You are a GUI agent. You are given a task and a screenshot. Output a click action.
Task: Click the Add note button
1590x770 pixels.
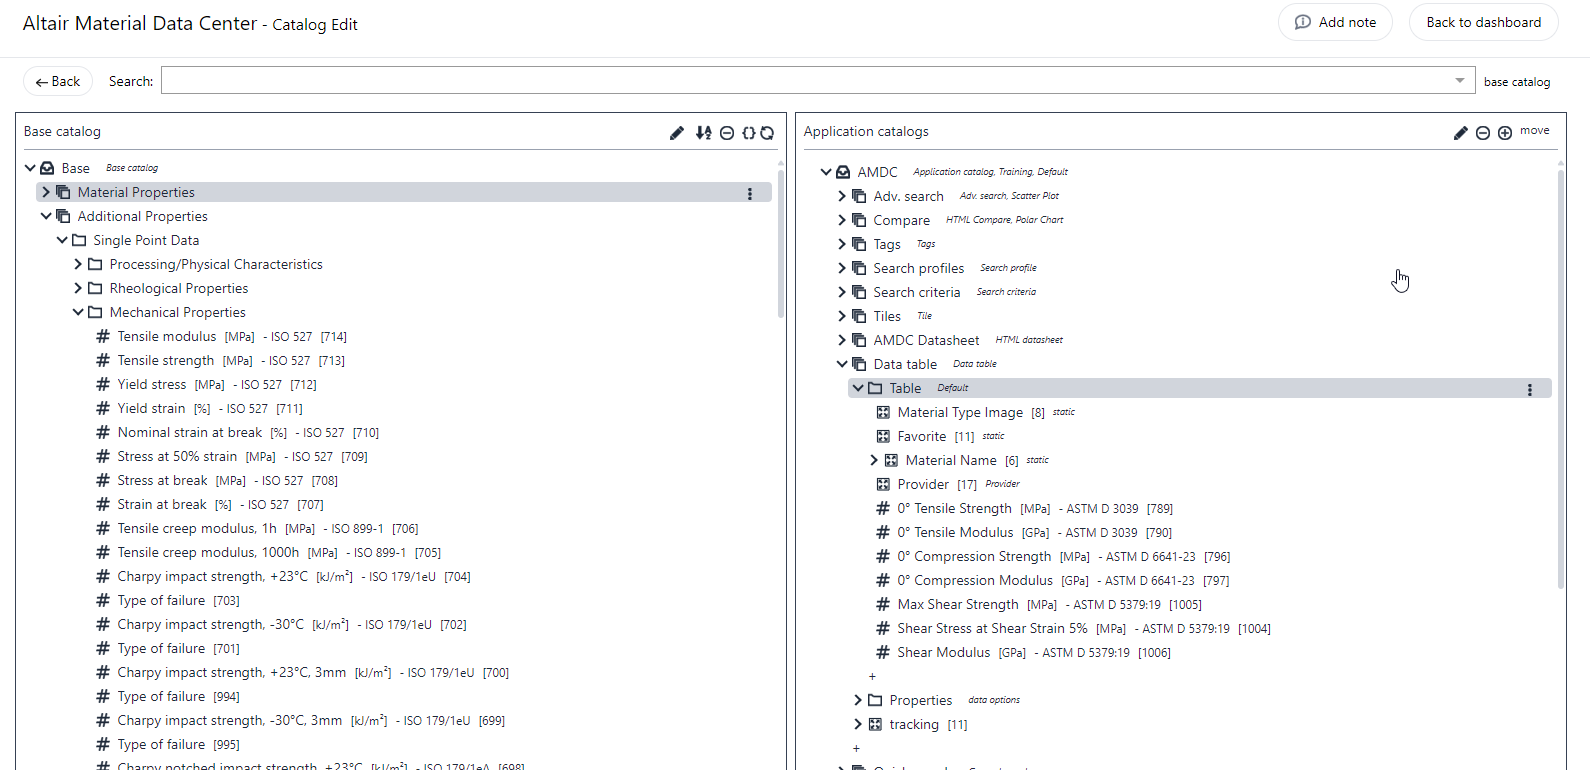[1335, 22]
